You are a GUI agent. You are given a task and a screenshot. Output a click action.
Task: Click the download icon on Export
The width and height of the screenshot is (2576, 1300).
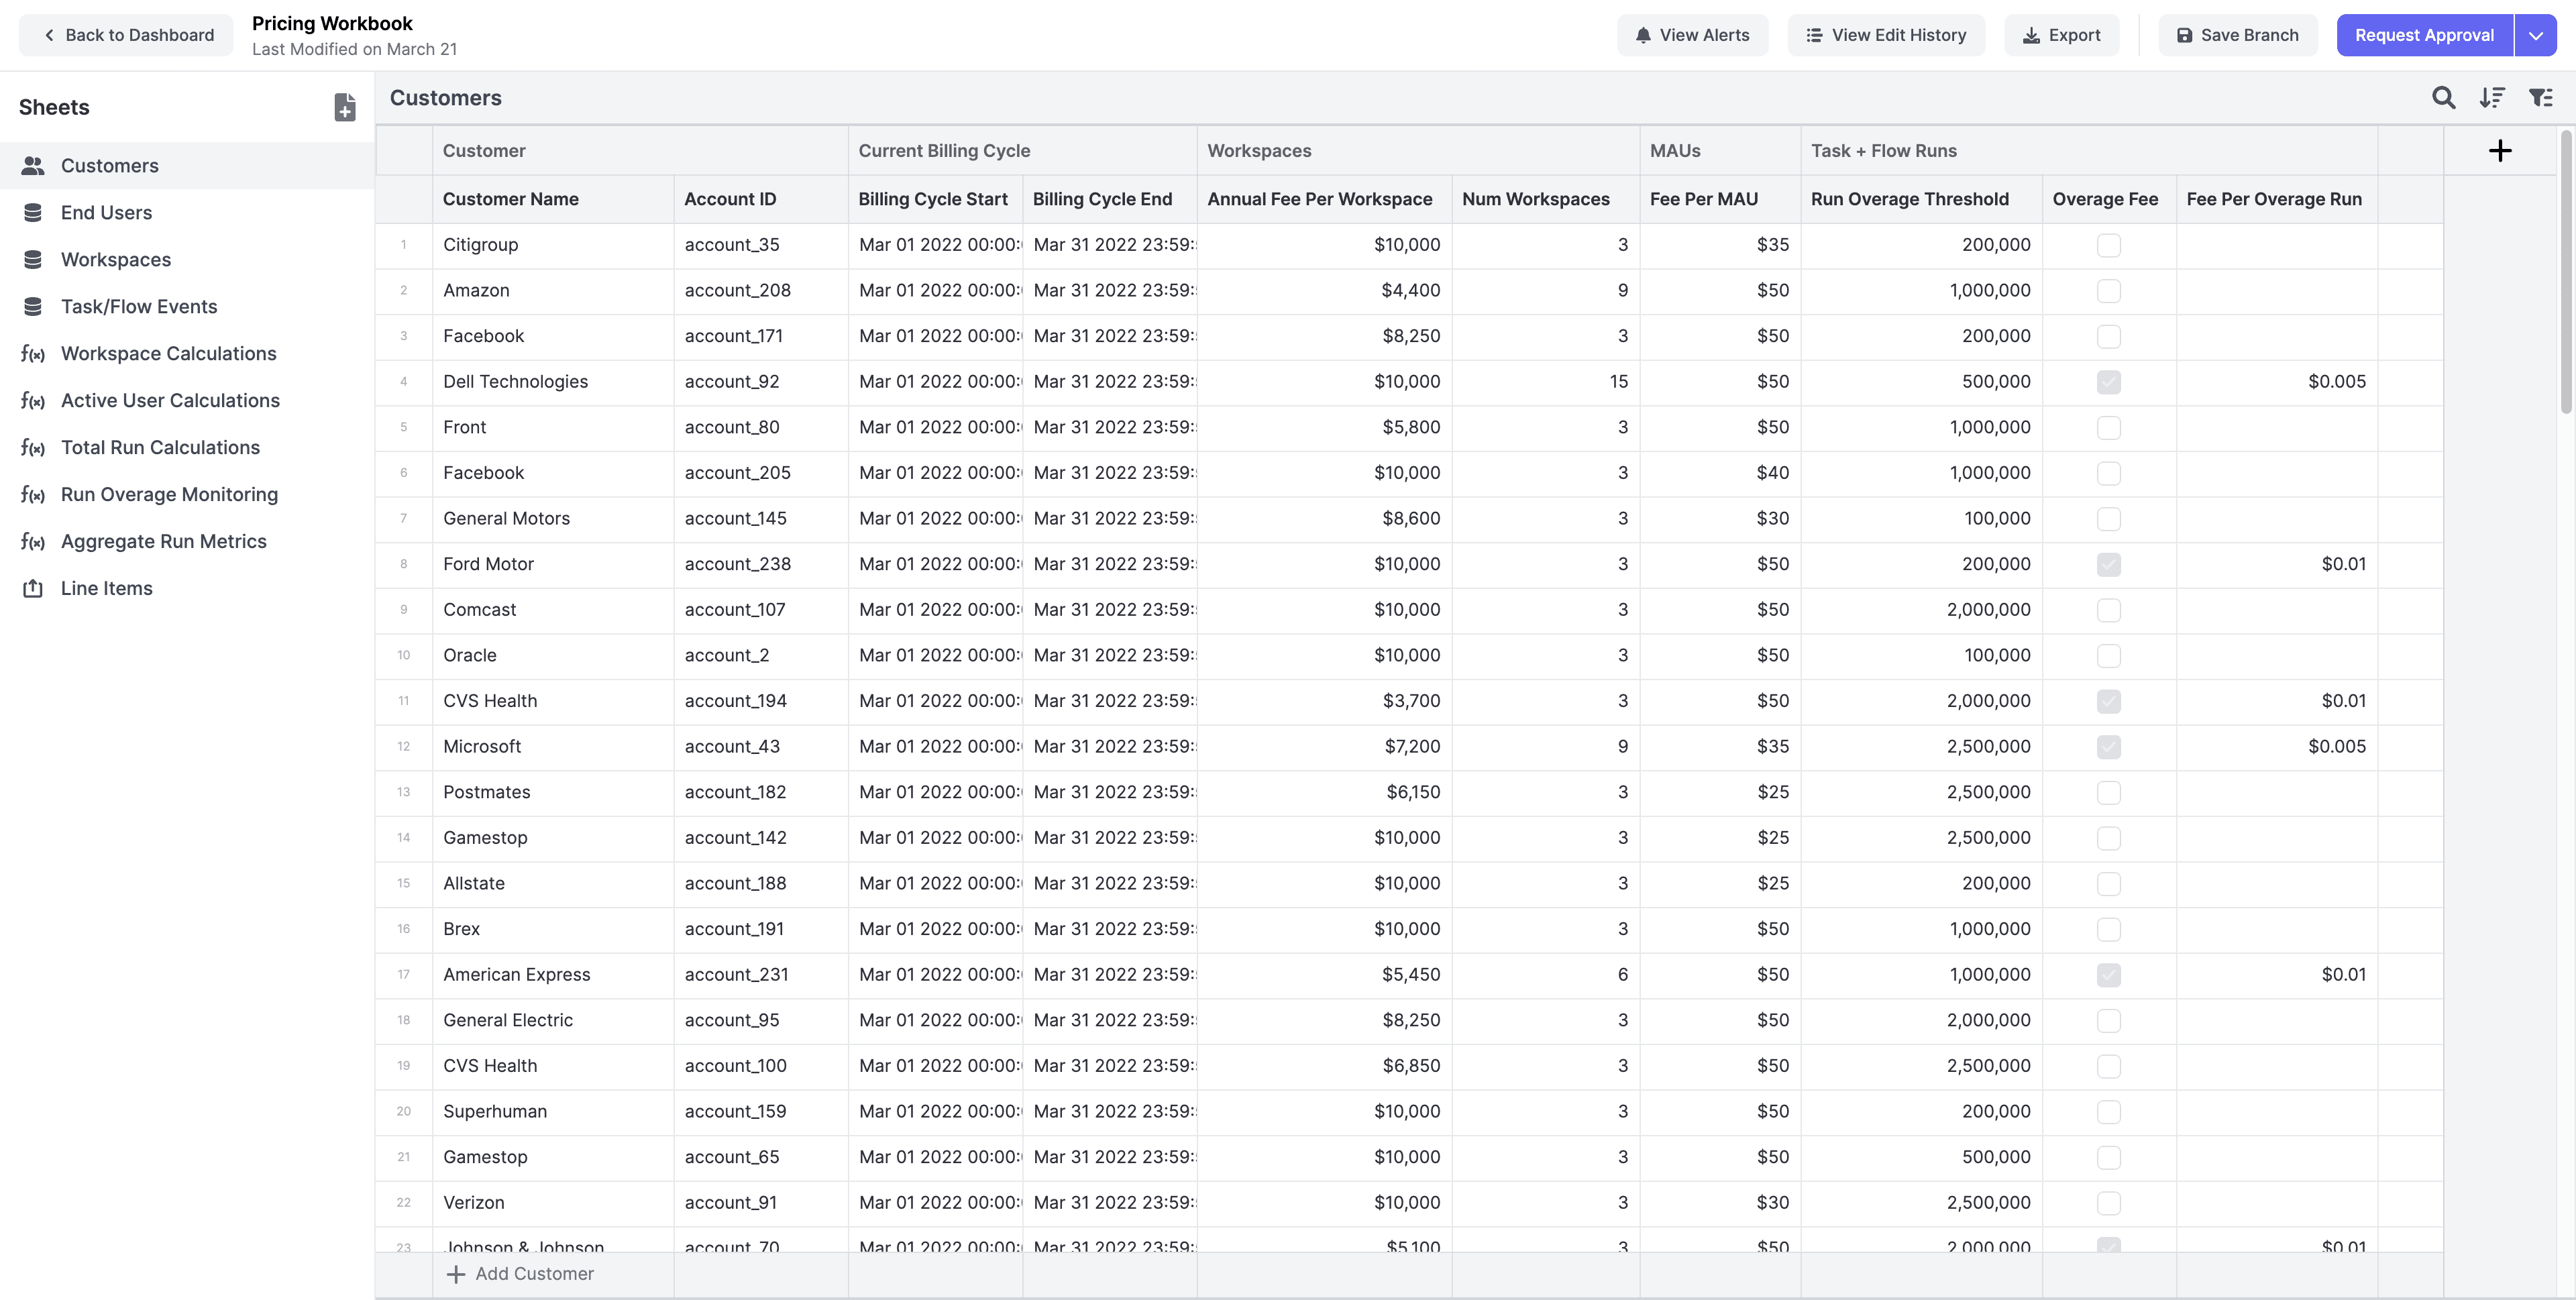[2031, 35]
